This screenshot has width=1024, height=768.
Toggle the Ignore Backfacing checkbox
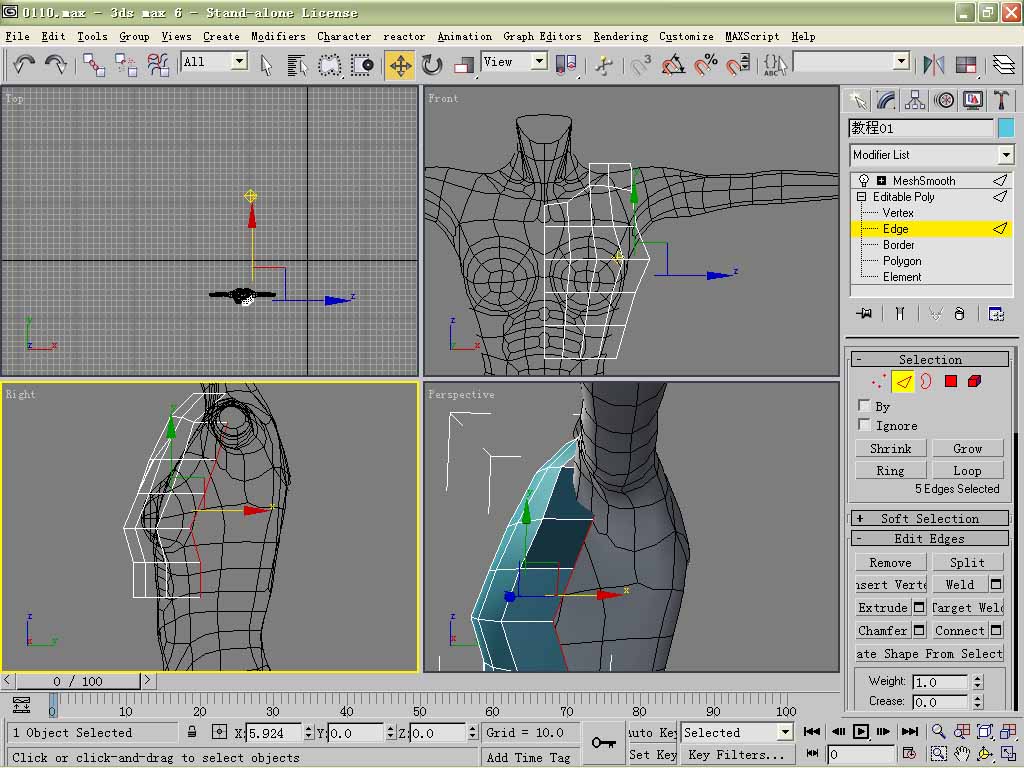[864, 425]
